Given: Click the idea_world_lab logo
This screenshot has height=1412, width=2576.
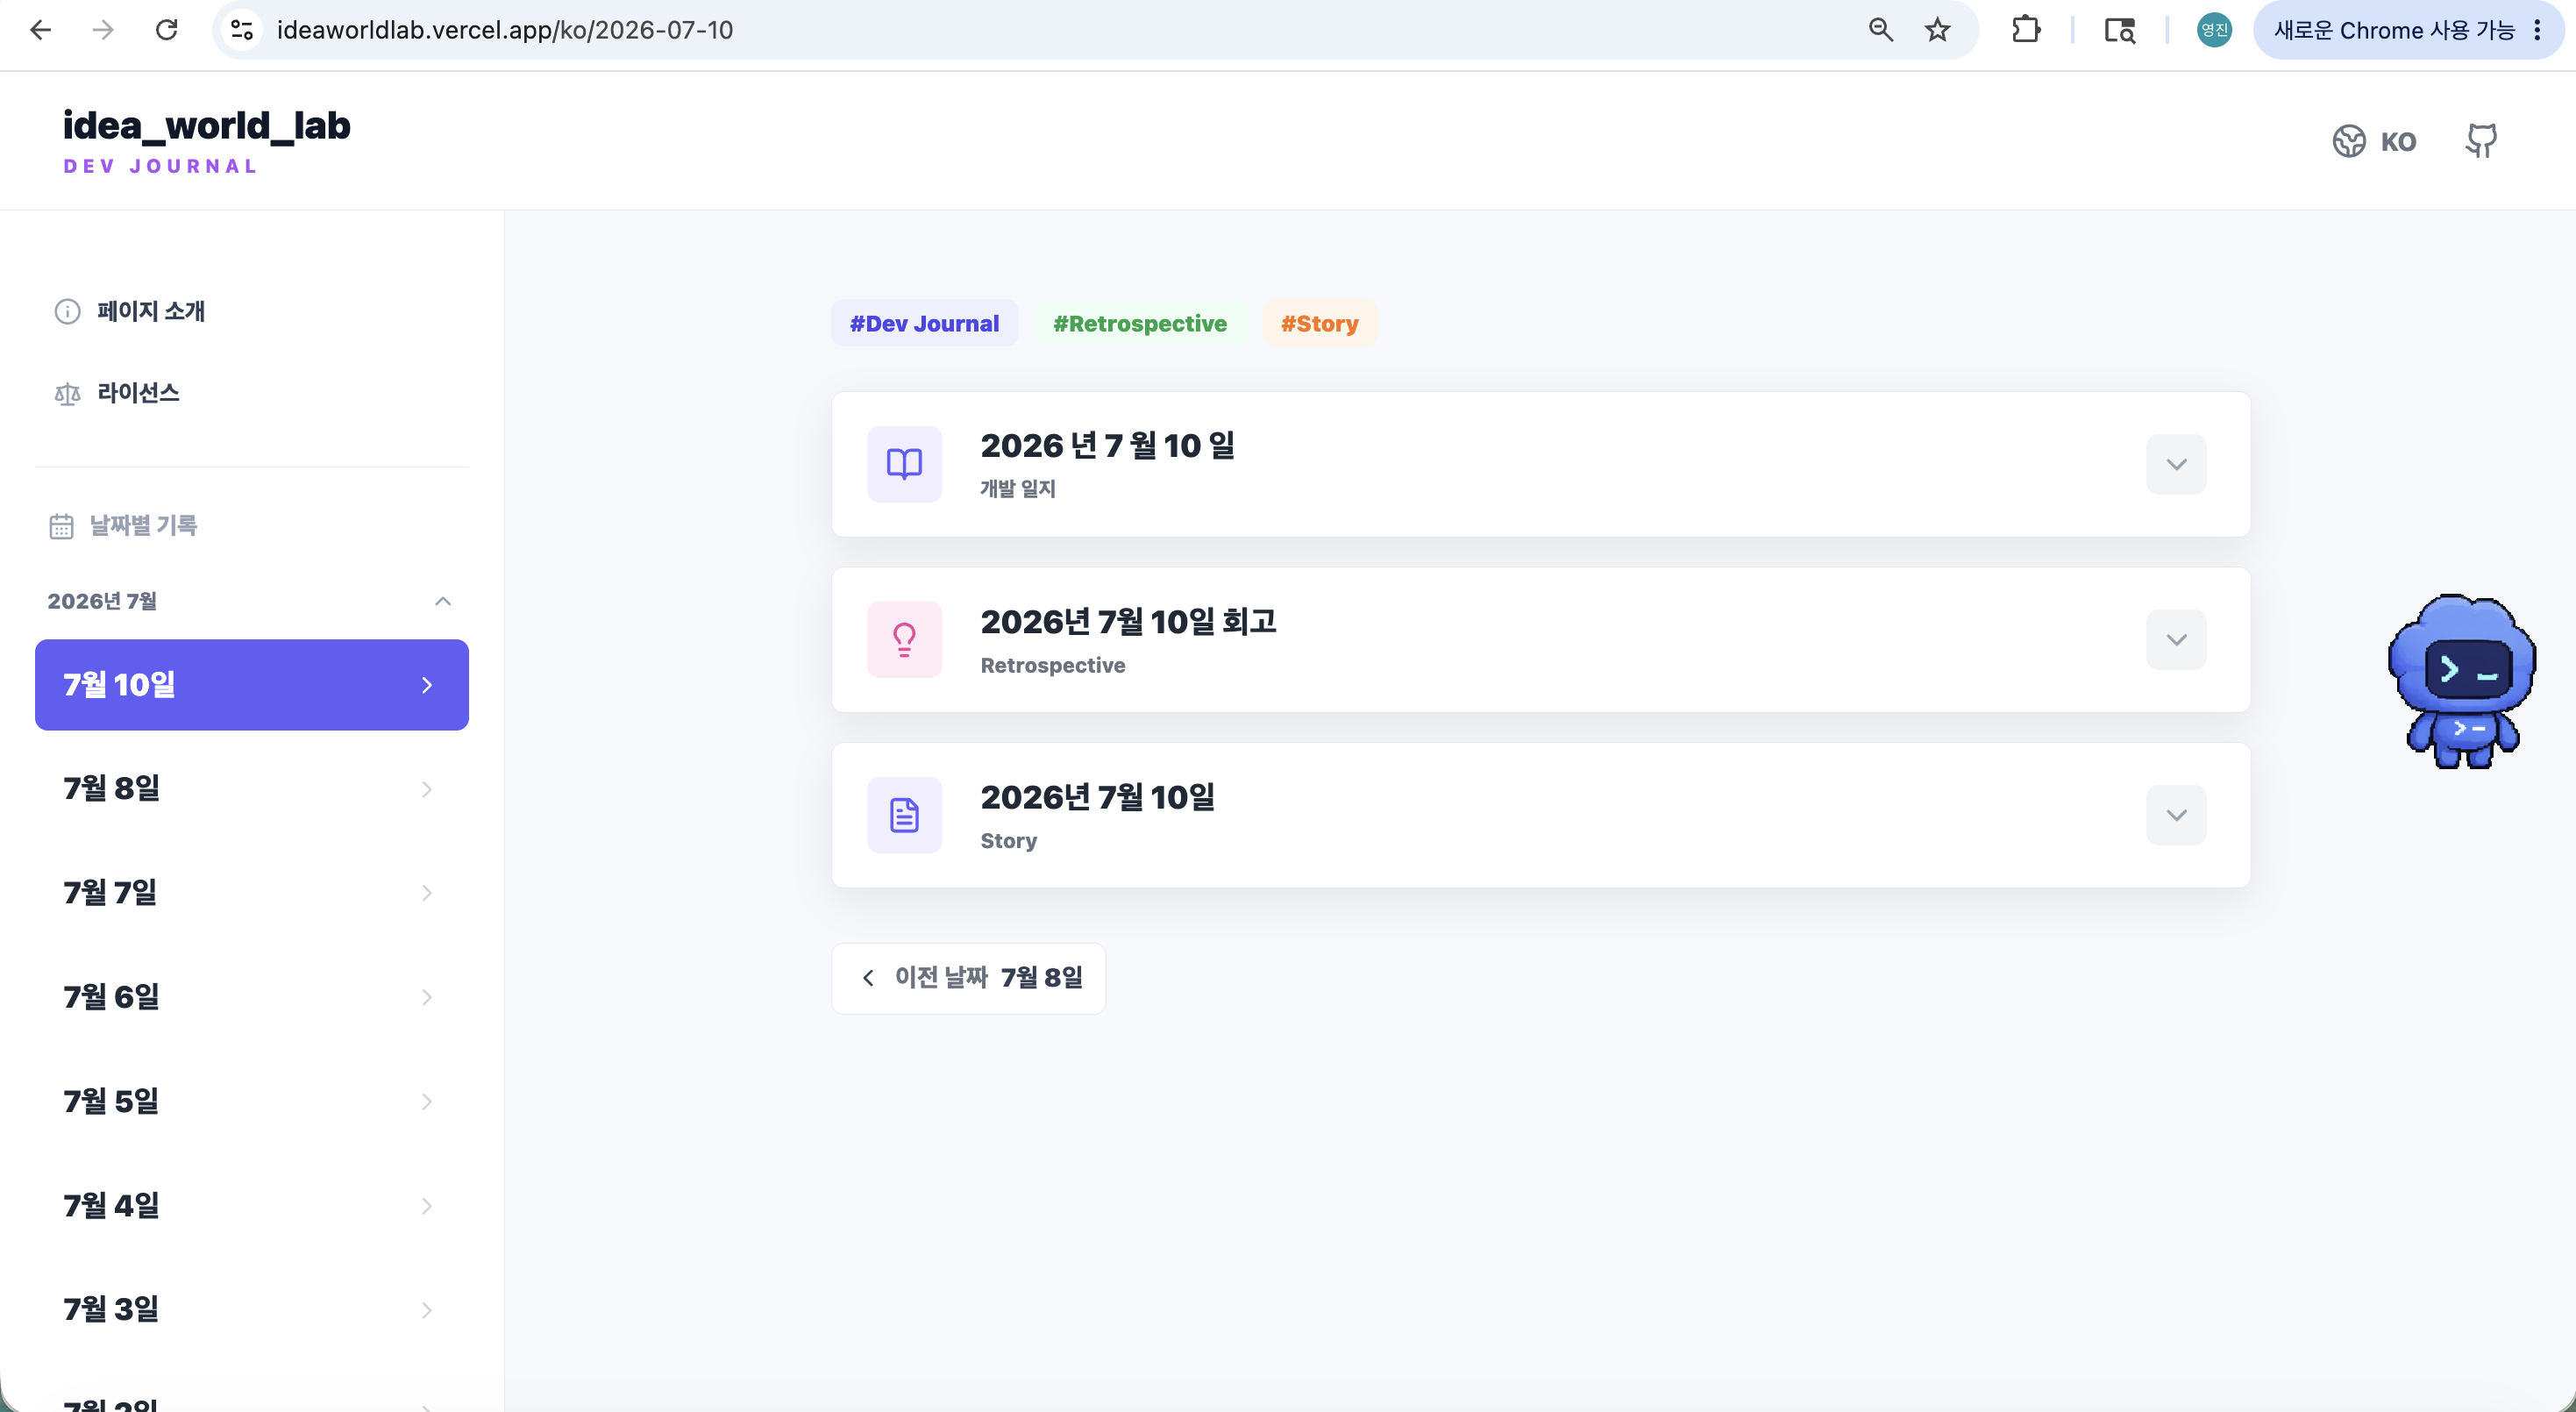Looking at the screenshot, I should [207, 126].
